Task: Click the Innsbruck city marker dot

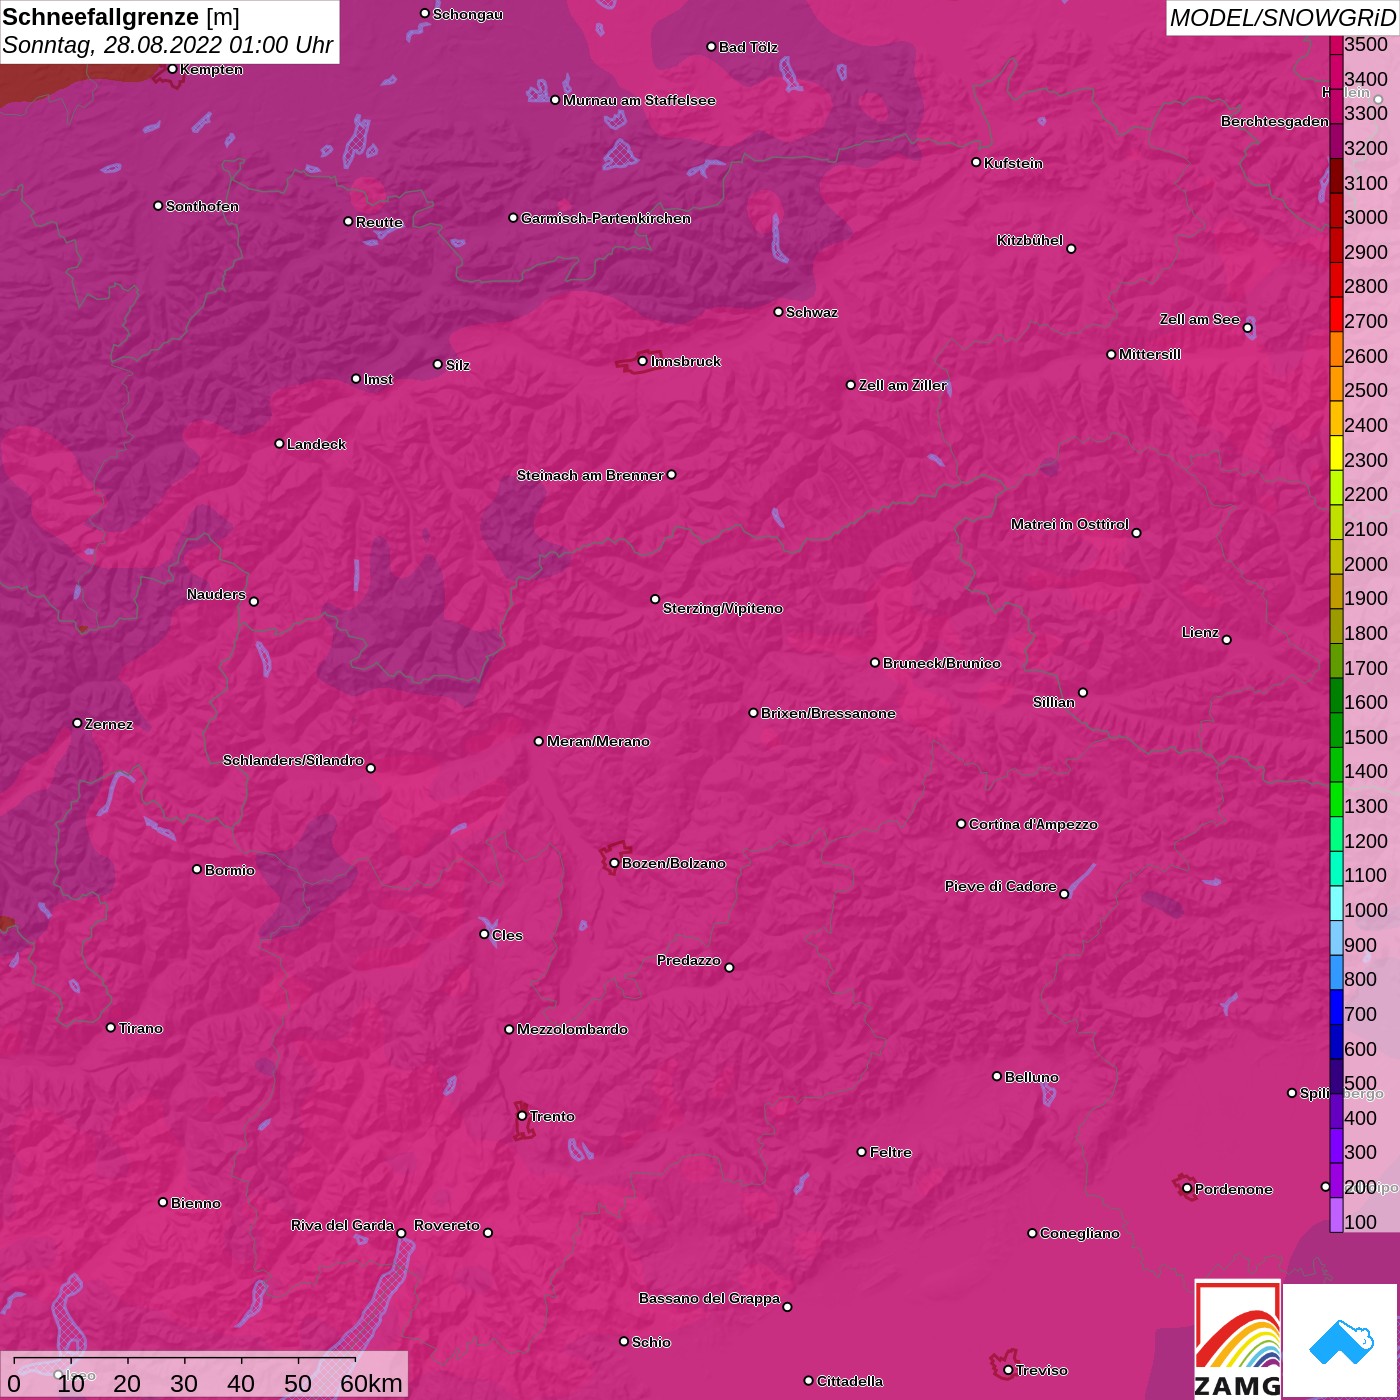Action: point(642,361)
